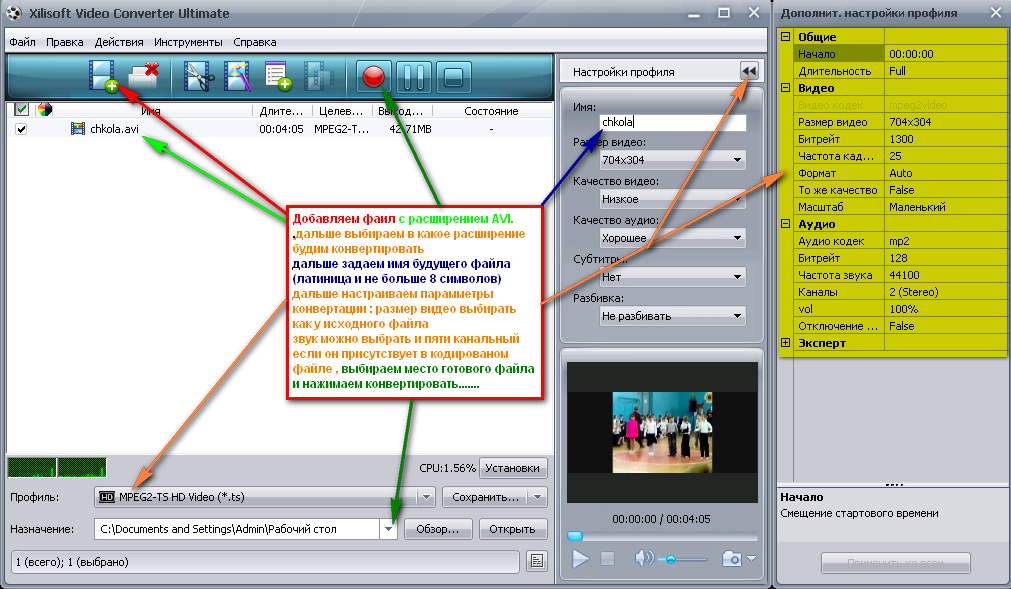Open the video Effects wand tool

click(237, 76)
